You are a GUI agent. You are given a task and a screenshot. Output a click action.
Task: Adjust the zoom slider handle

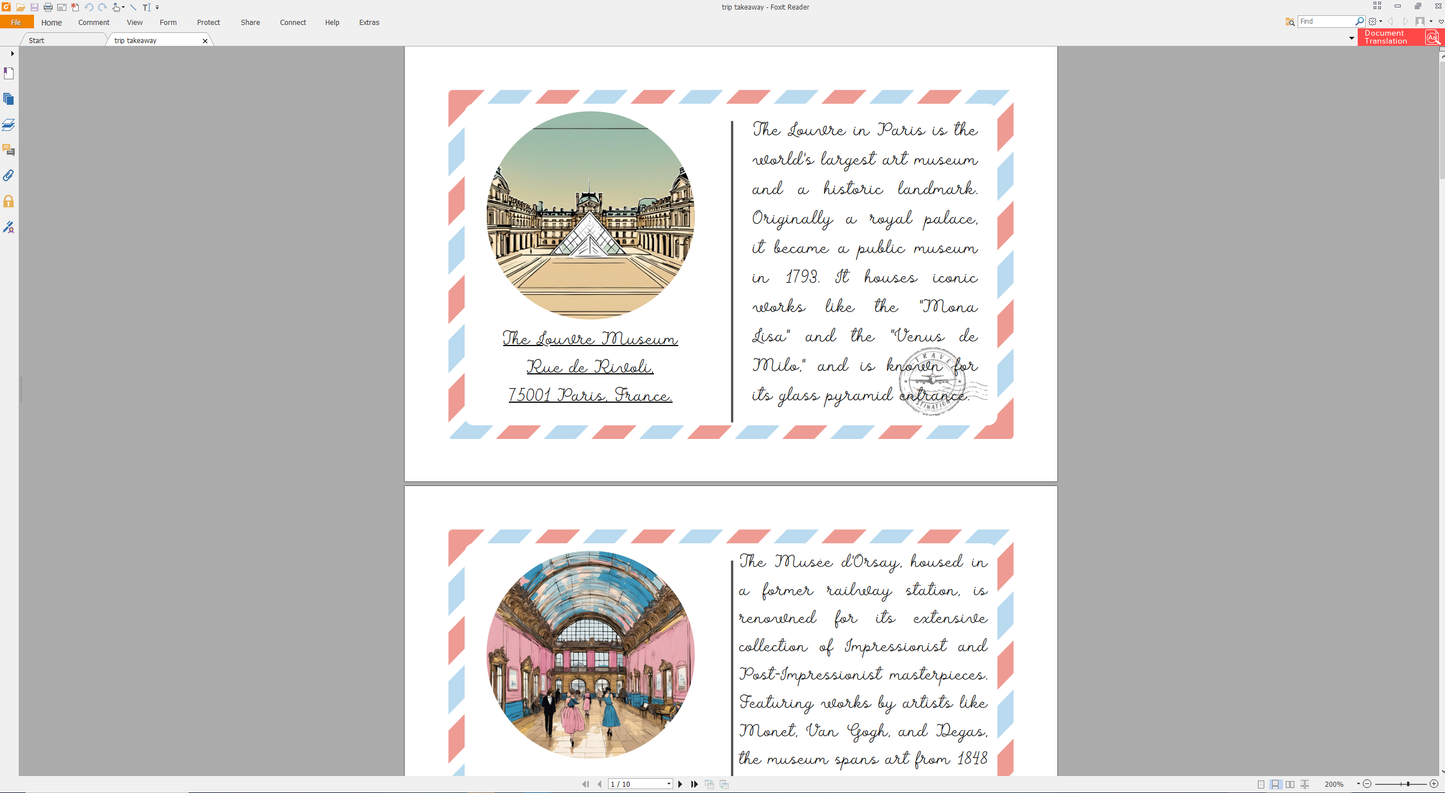(x=1408, y=784)
